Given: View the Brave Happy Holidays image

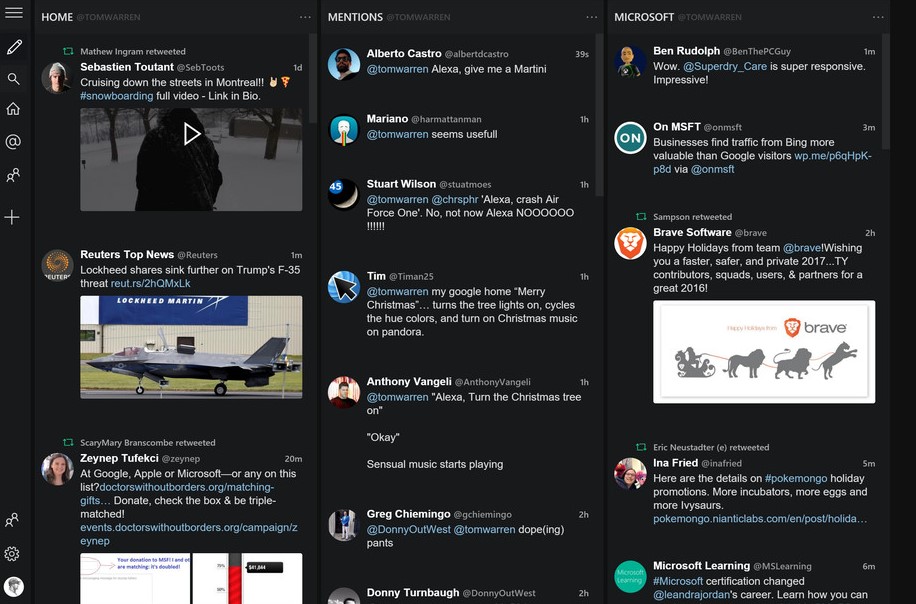Looking at the screenshot, I should pyautogui.click(x=764, y=352).
